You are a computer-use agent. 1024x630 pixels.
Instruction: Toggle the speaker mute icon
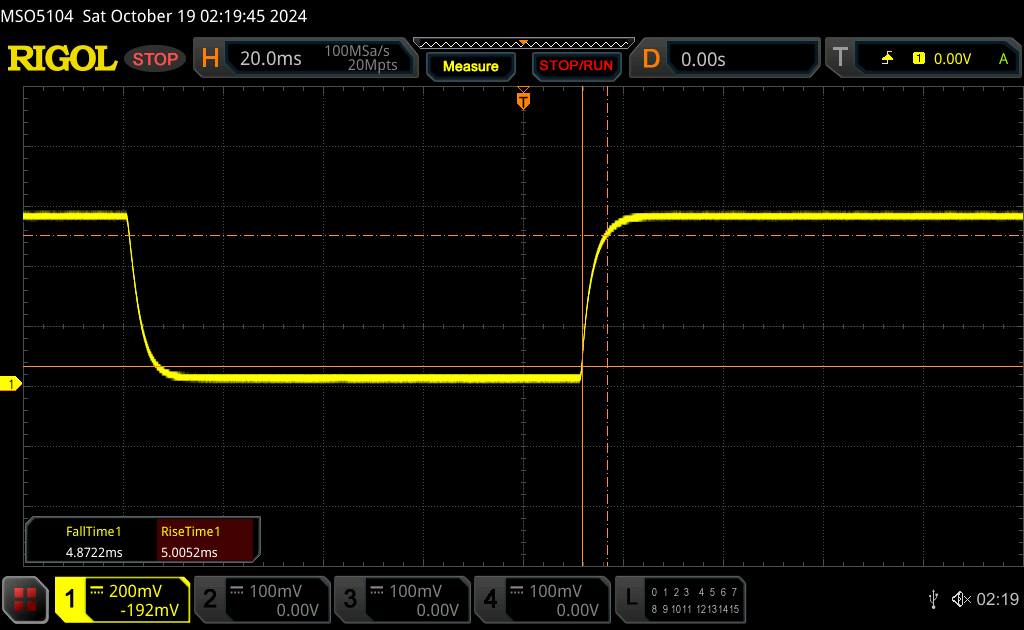961,599
